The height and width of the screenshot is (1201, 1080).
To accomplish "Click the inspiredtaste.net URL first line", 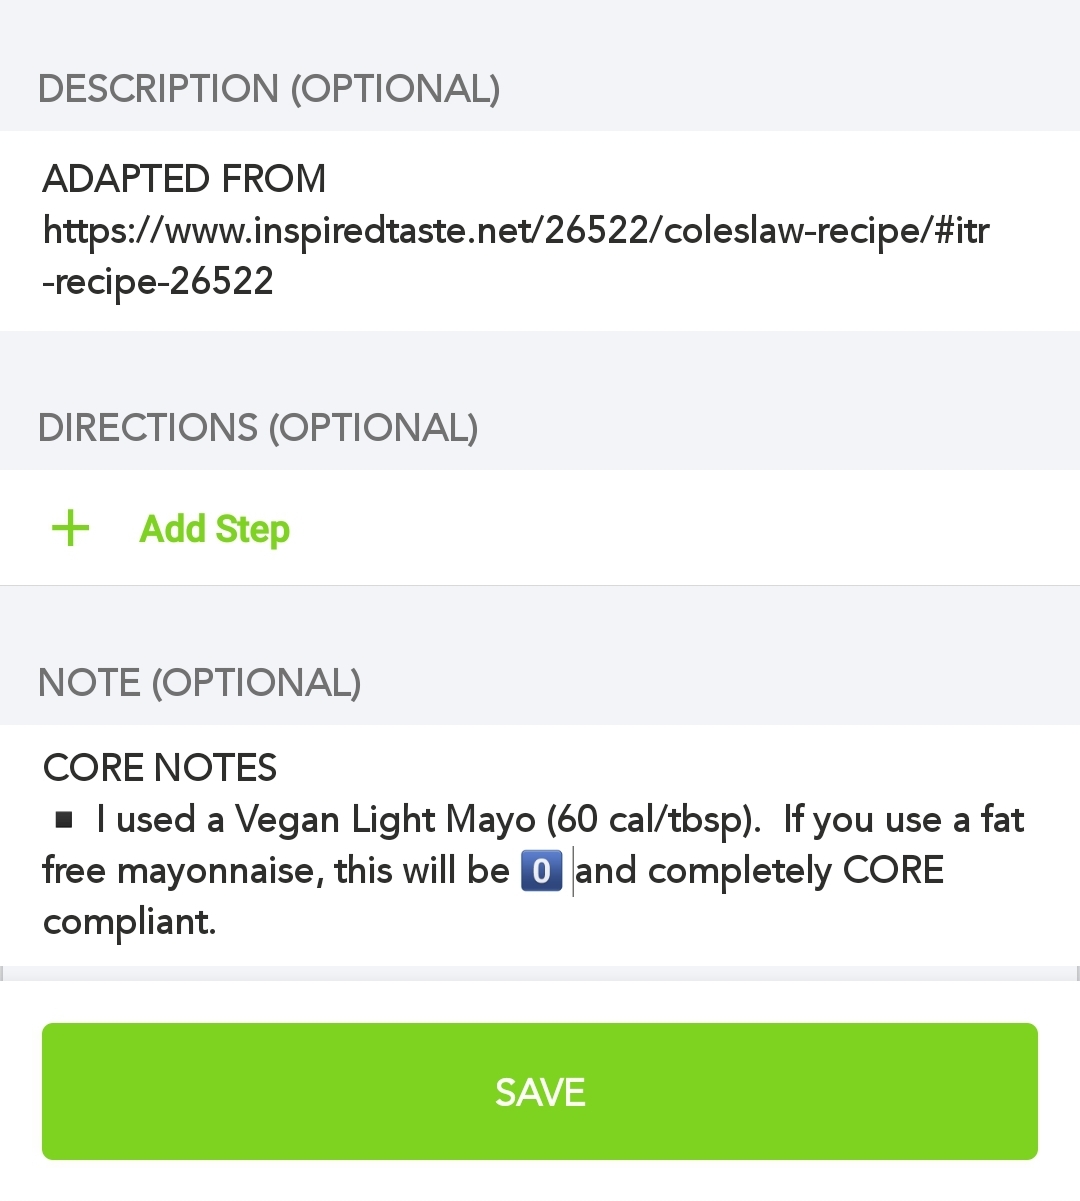I will (516, 231).
